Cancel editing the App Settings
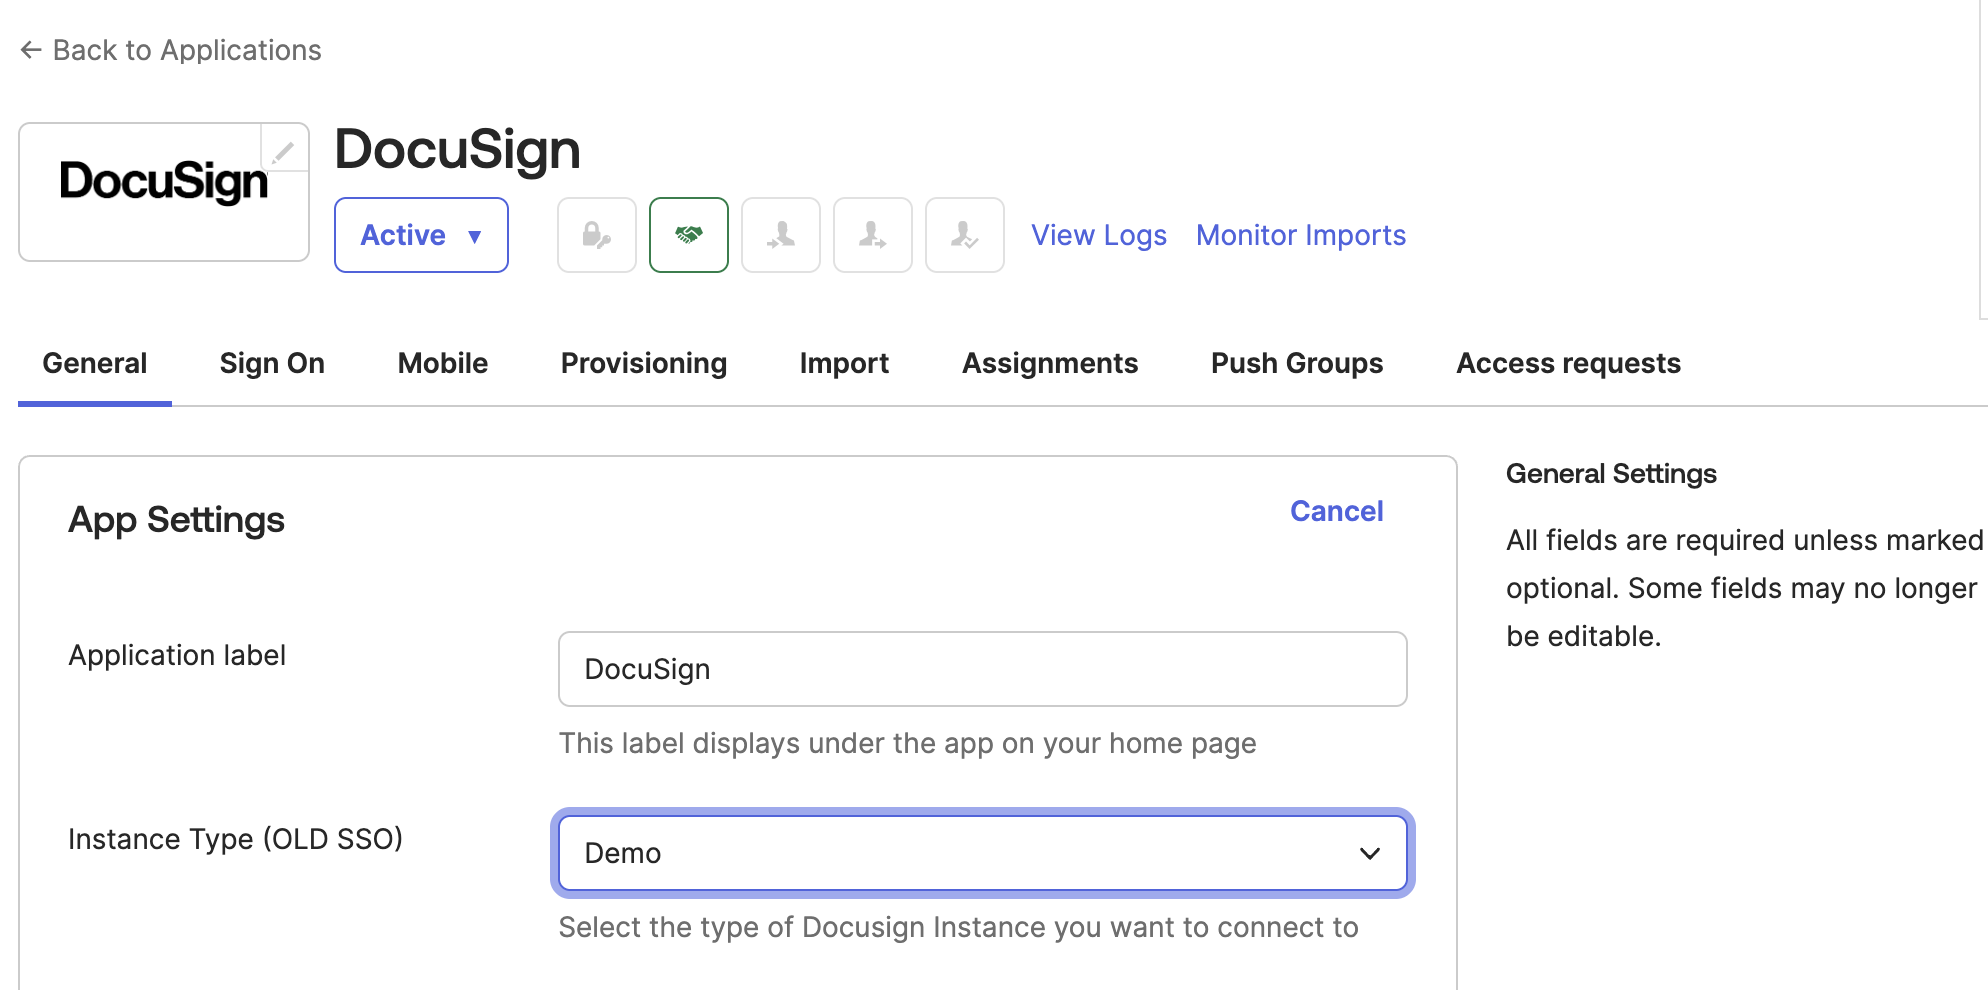This screenshot has height=990, width=1988. pos(1337,511)
